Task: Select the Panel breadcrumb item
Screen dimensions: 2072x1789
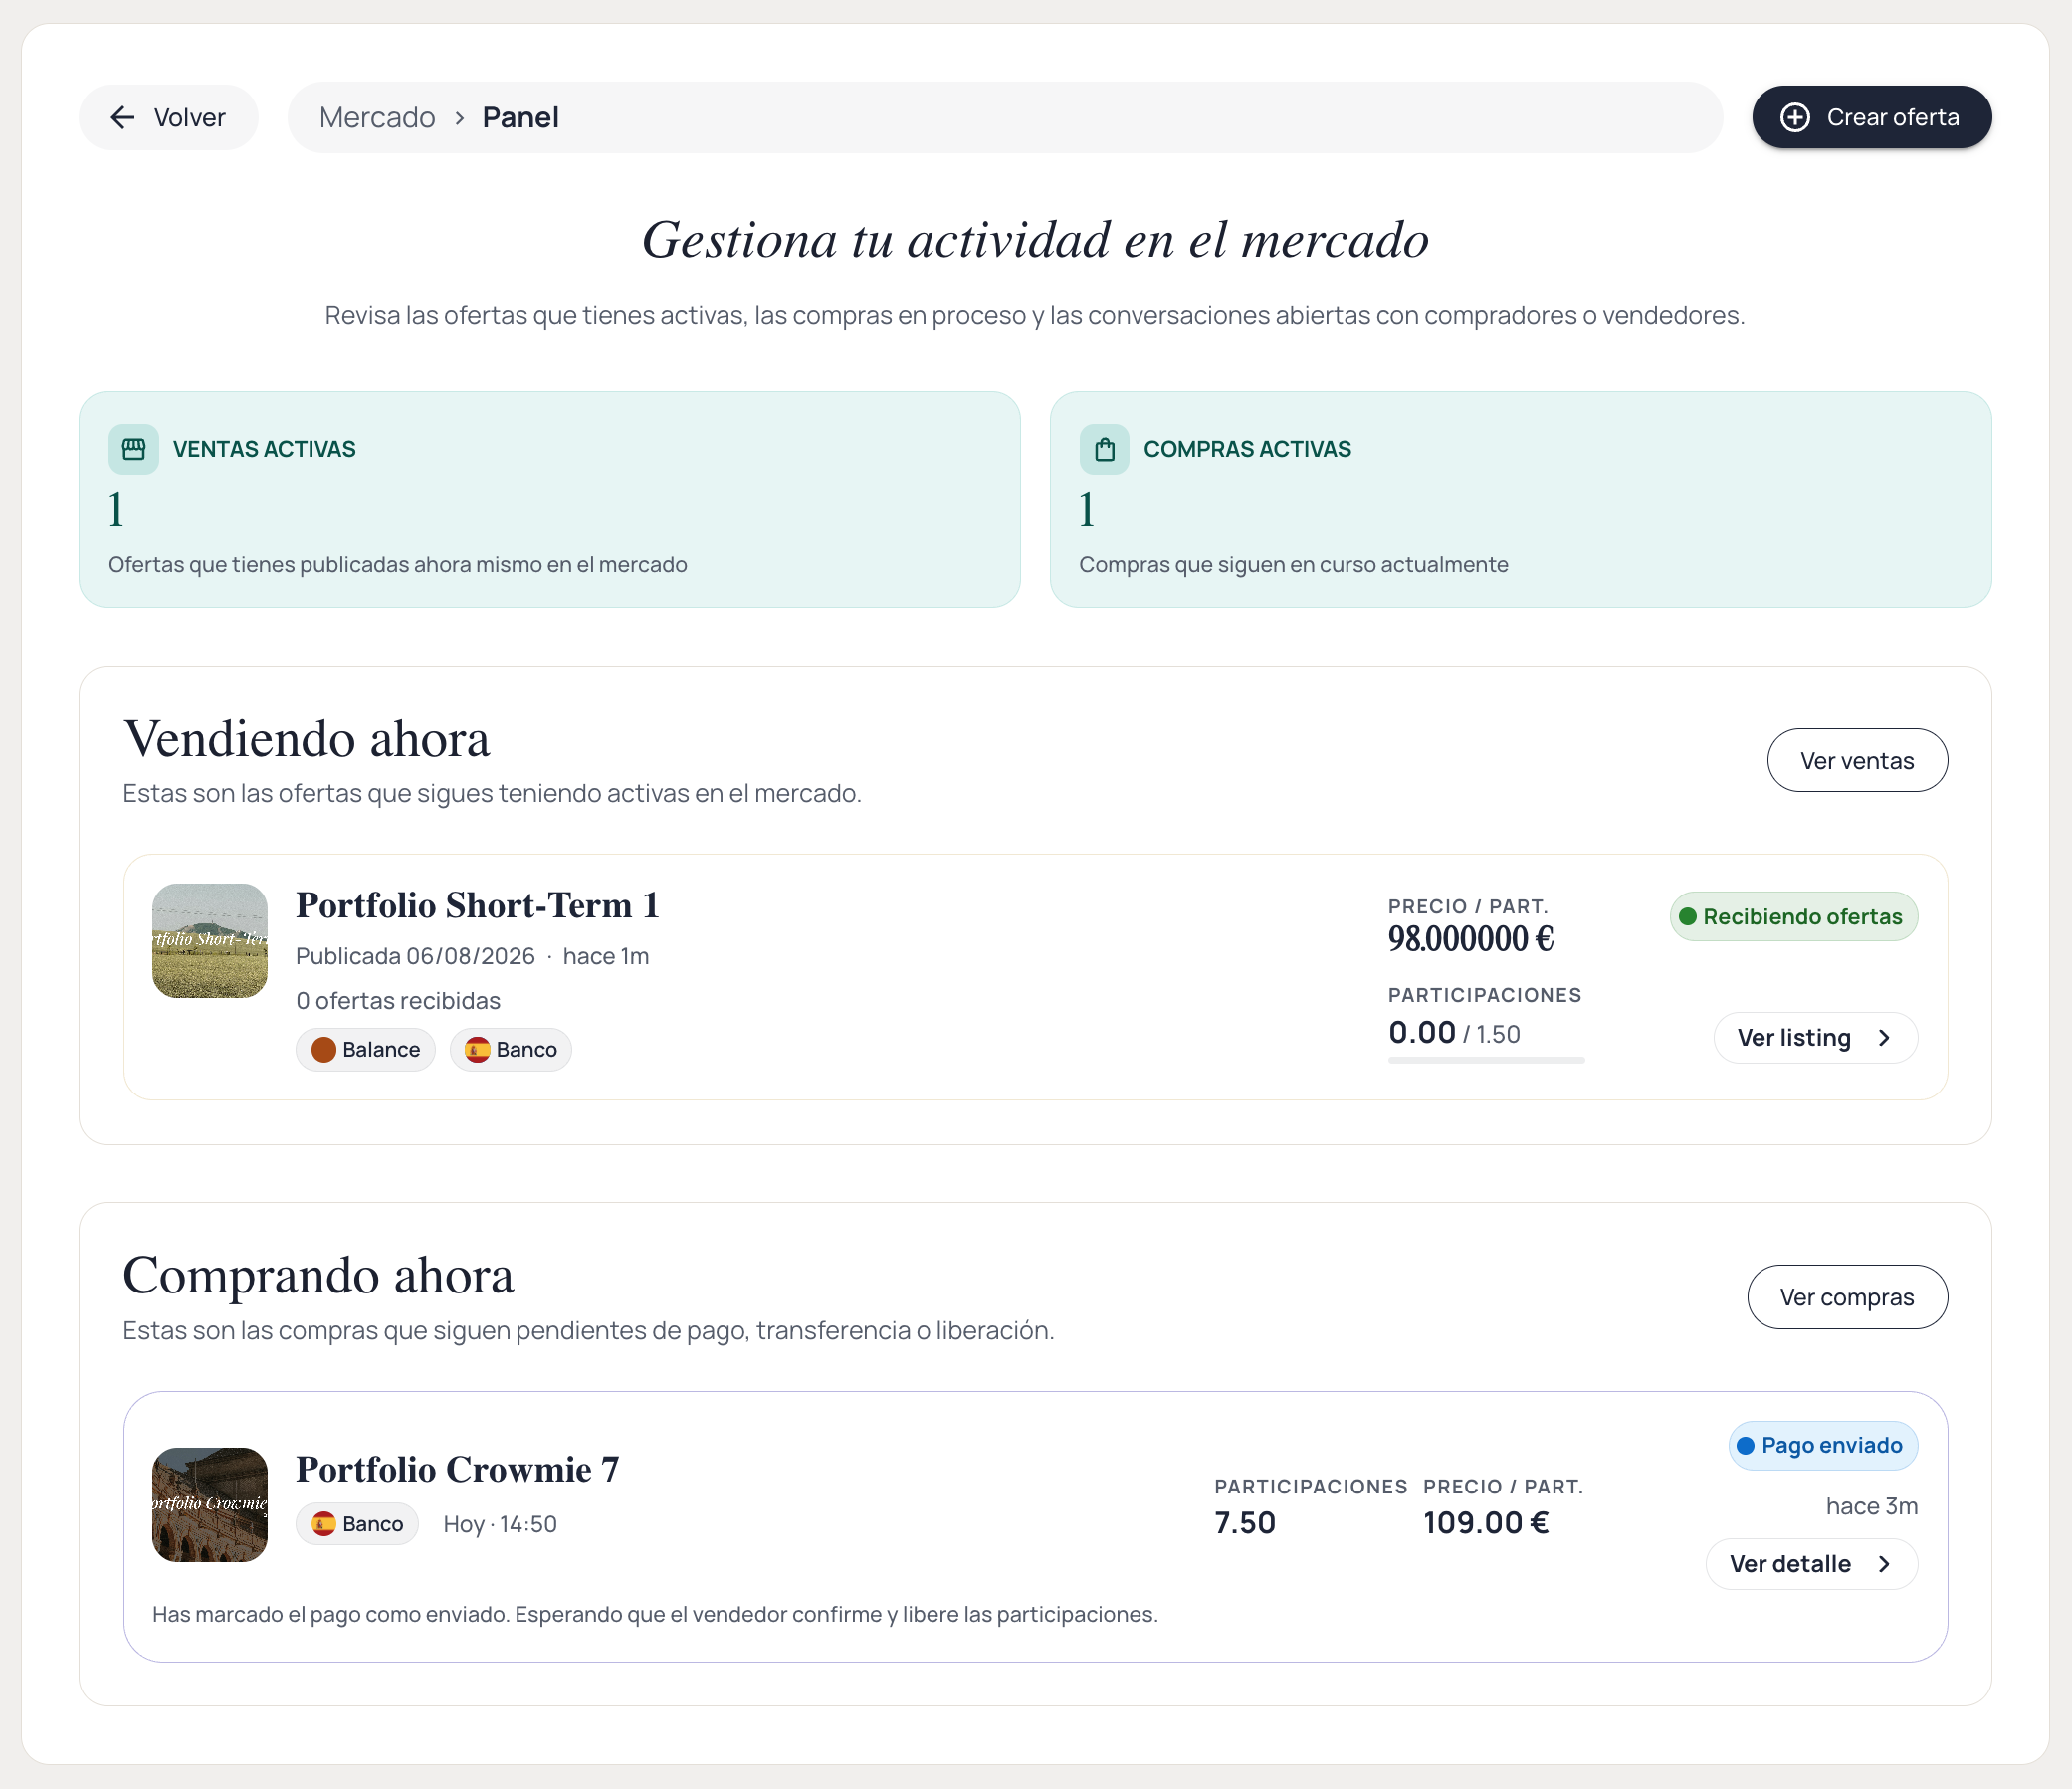Action: [x=520, y=118]
